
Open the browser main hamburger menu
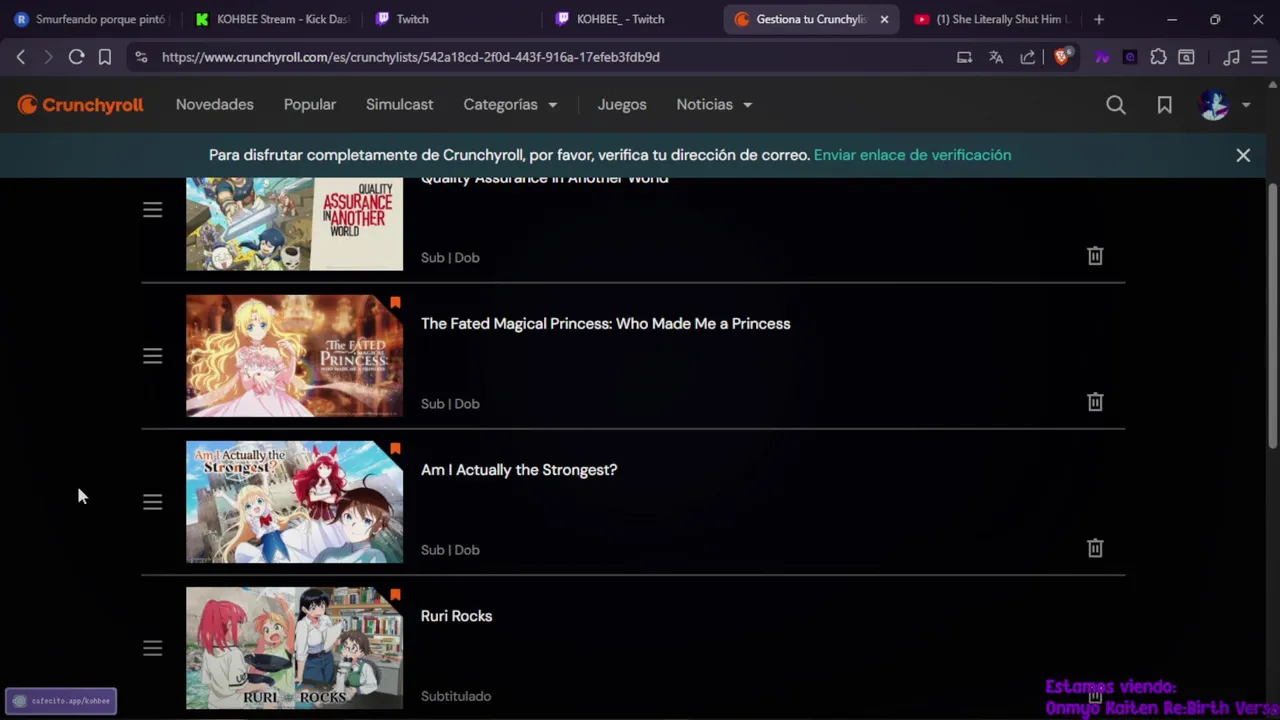tap(1259, 57)
